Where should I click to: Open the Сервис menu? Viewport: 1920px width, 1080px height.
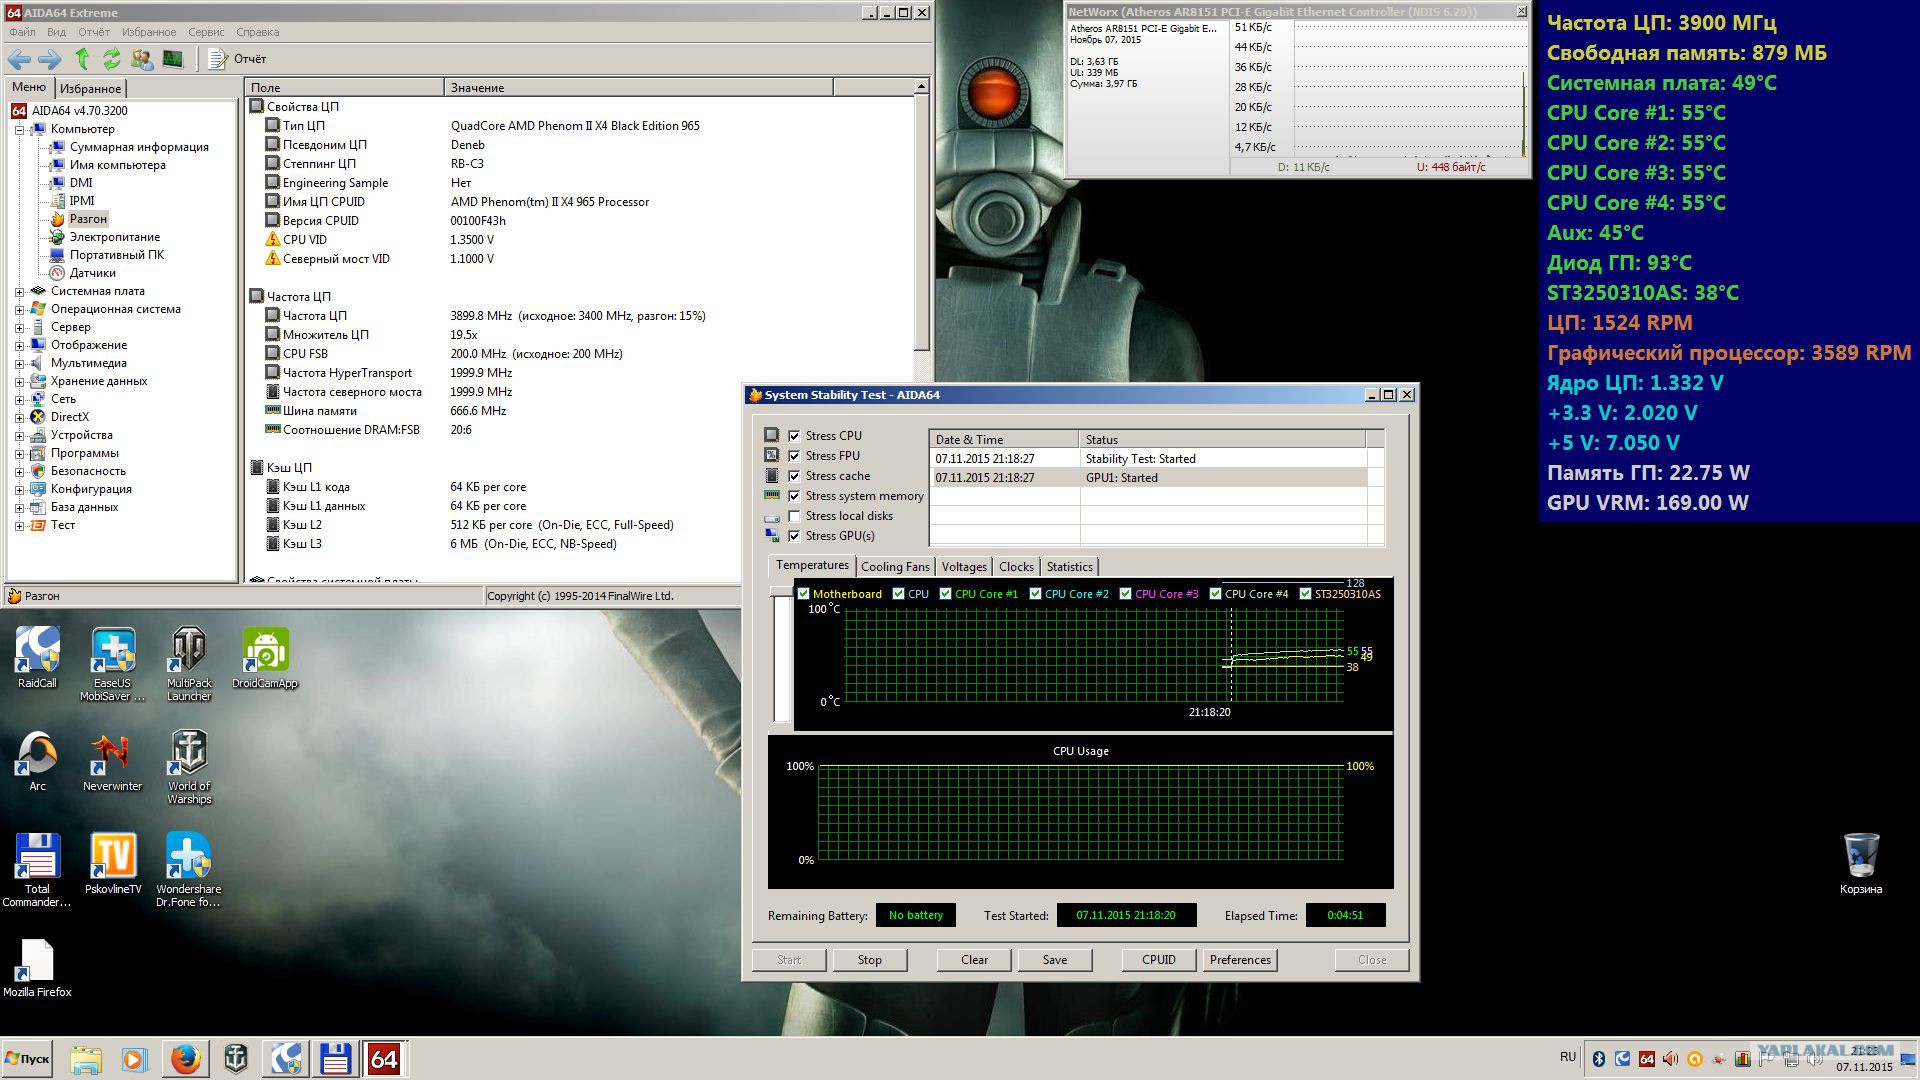tap(206, 32)
